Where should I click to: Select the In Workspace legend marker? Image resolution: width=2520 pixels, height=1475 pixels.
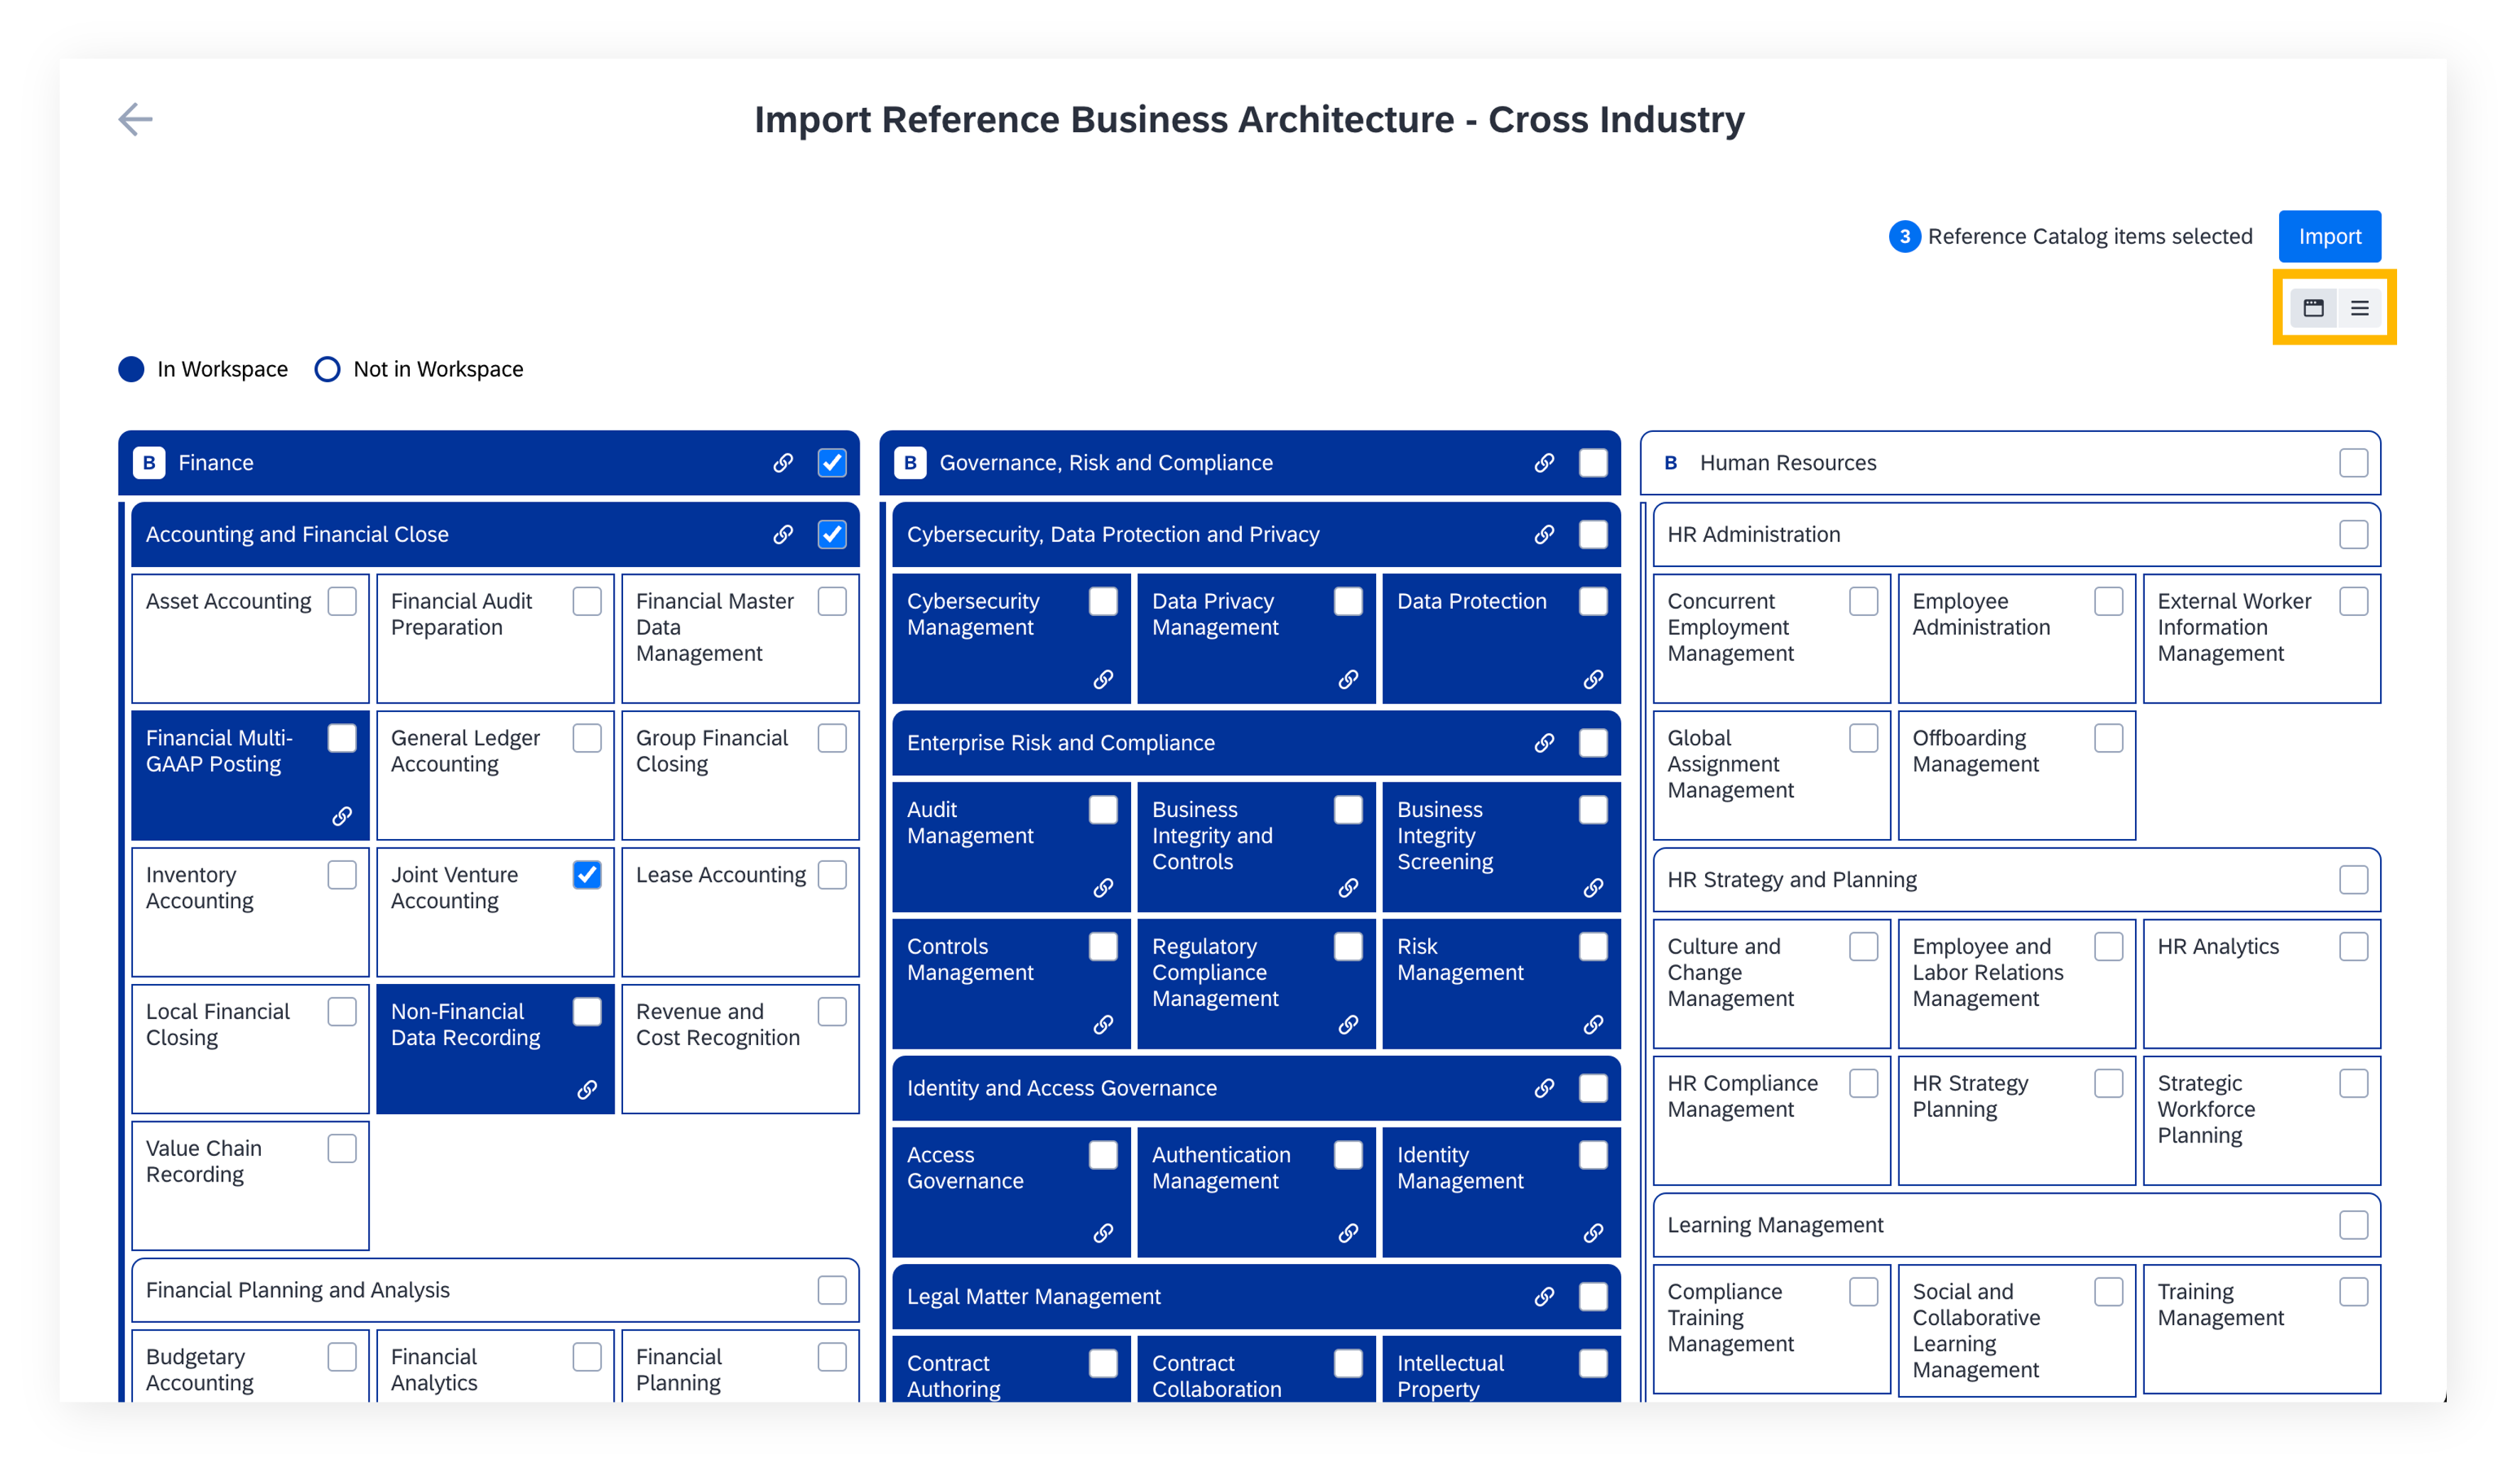coord(131,369)
